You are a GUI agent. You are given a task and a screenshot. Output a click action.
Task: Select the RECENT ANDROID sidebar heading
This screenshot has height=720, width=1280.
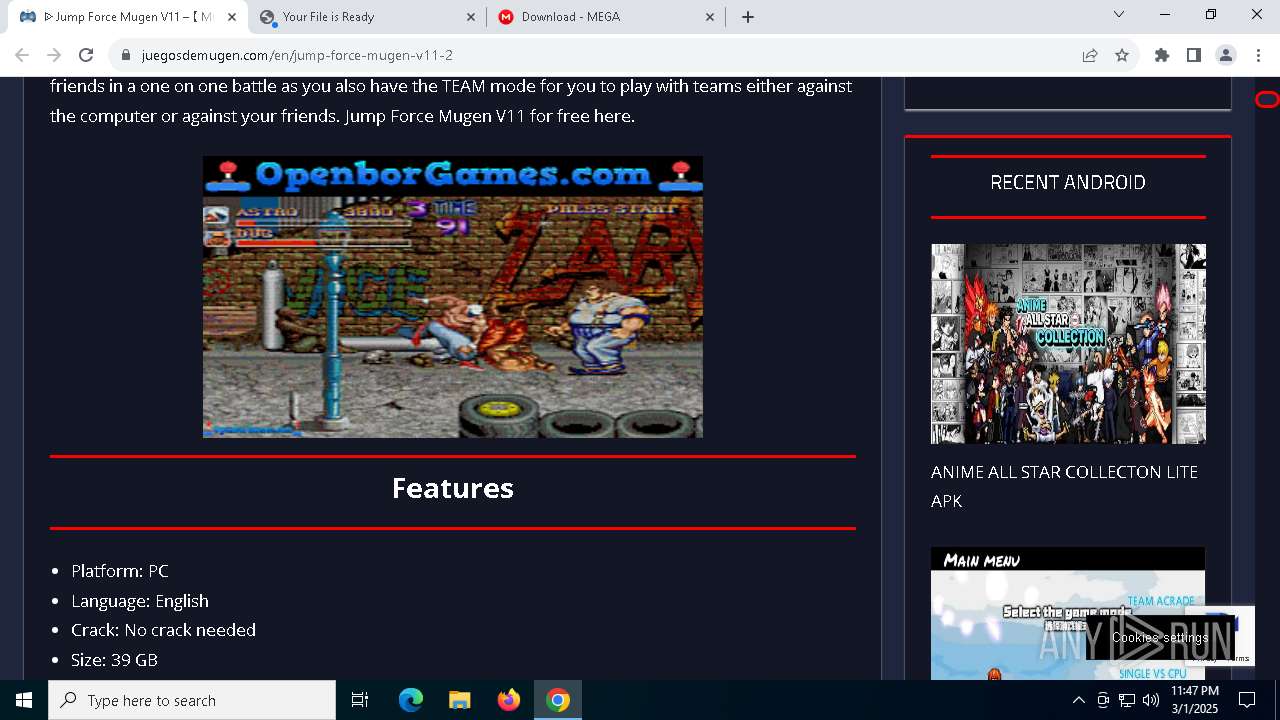(x=1068, y=182)
